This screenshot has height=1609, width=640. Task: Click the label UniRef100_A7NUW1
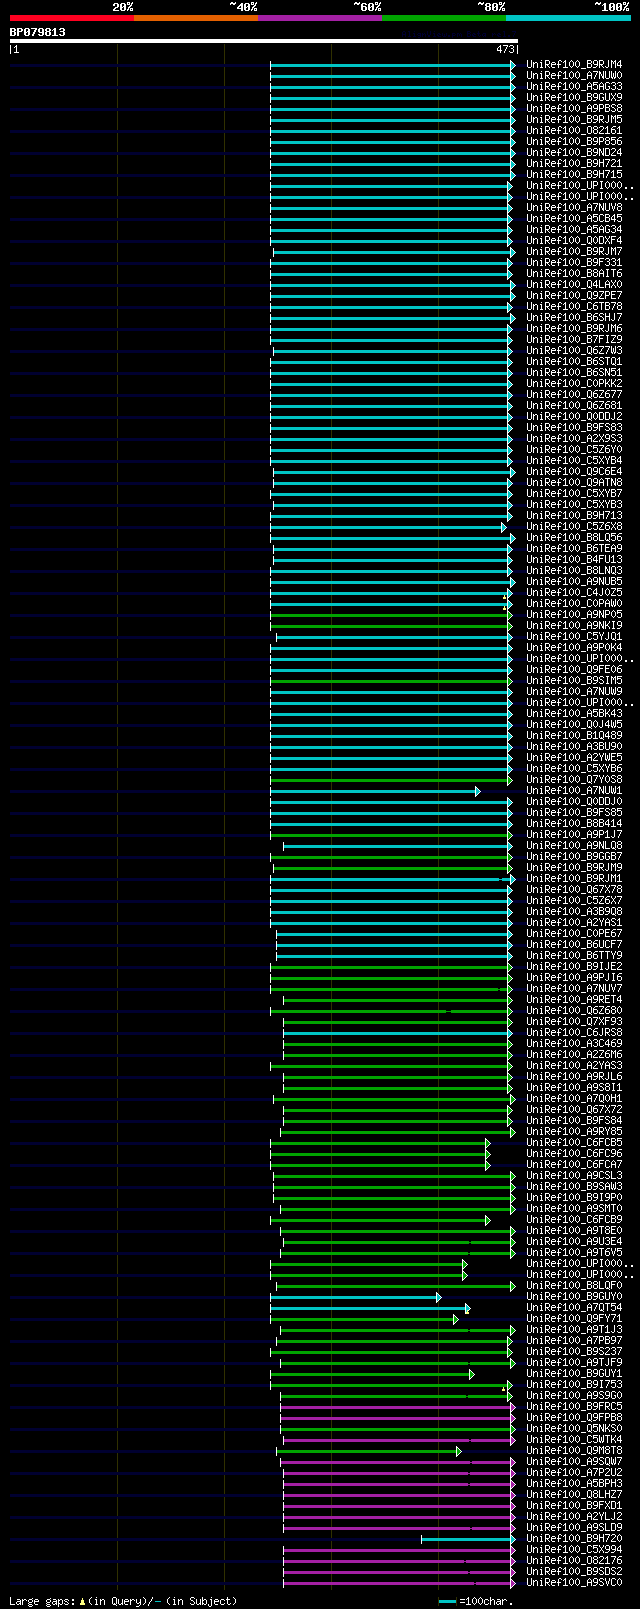point(574,791)
